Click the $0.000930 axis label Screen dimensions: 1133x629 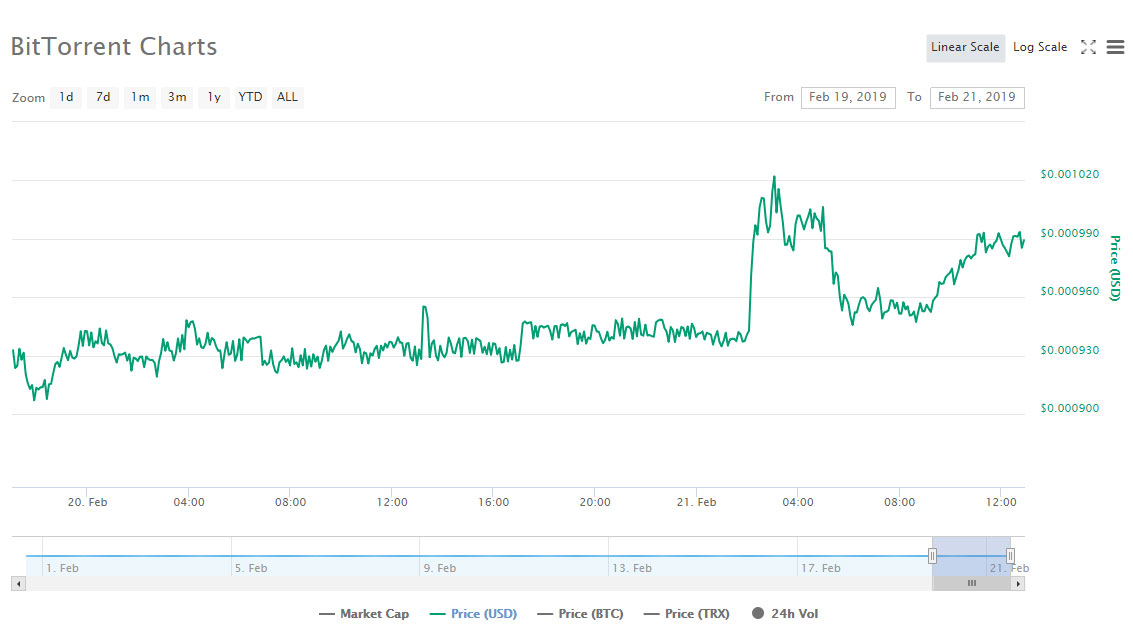point(1069,350)
